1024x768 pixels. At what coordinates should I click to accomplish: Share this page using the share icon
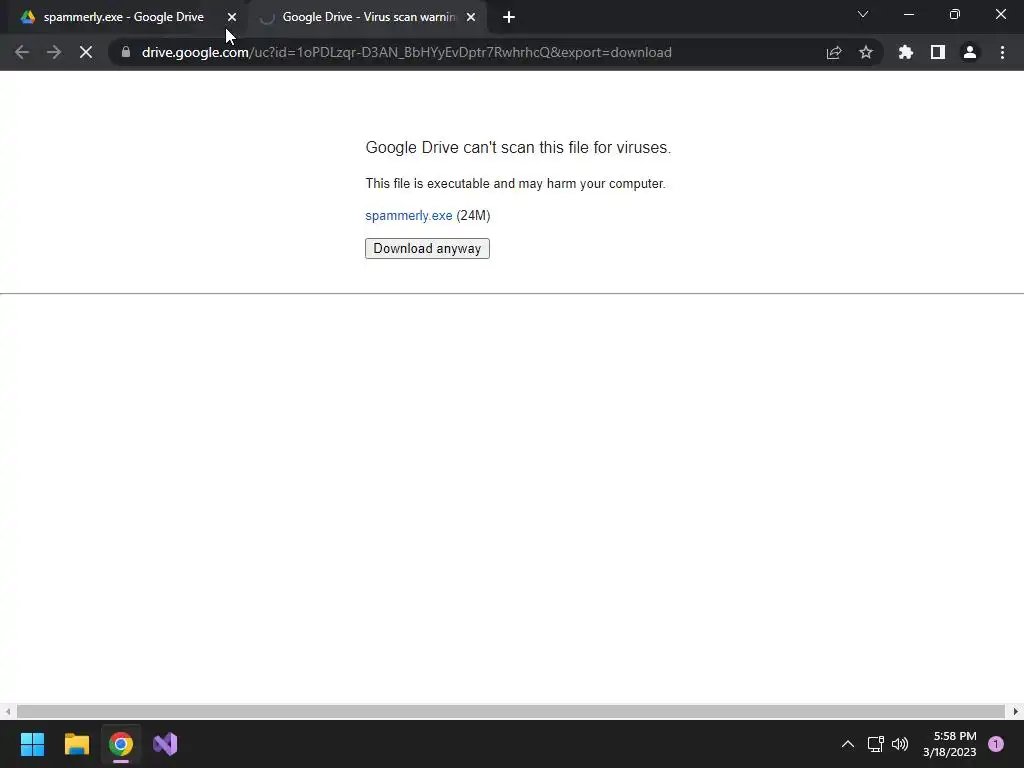pos(834,52)
